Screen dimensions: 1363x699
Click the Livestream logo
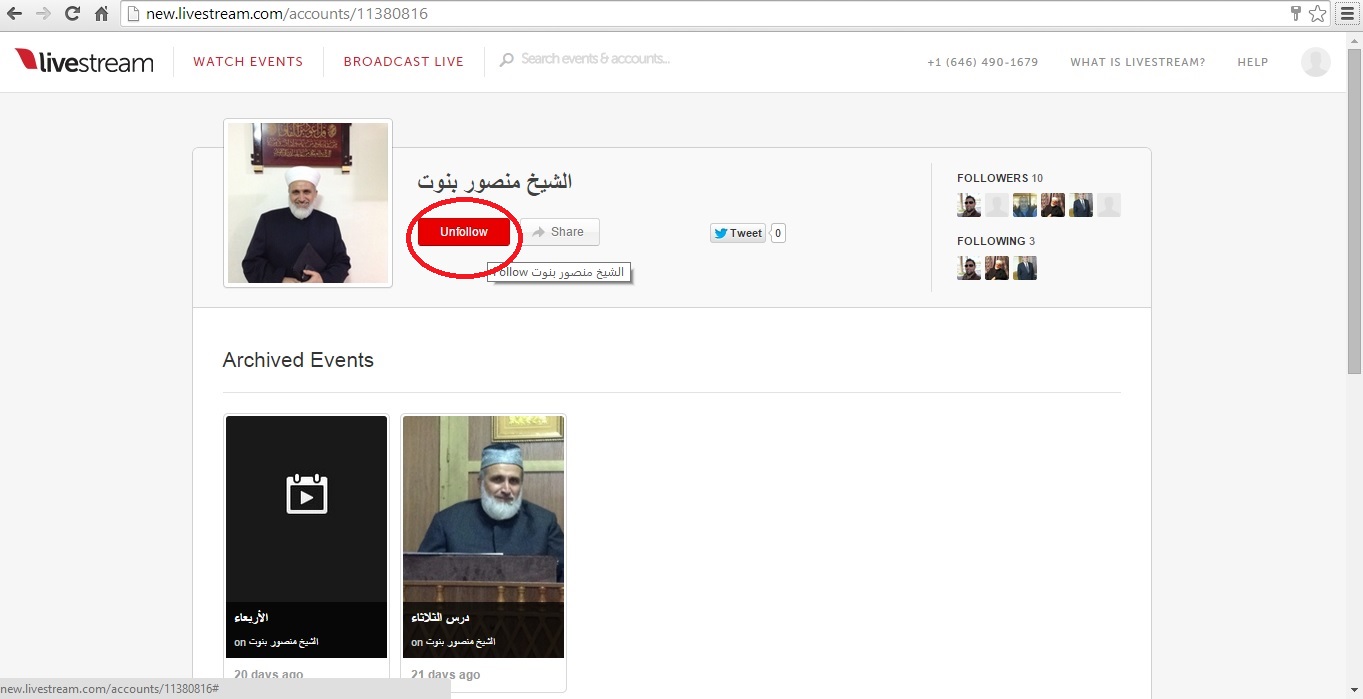[x=84, y=61]
